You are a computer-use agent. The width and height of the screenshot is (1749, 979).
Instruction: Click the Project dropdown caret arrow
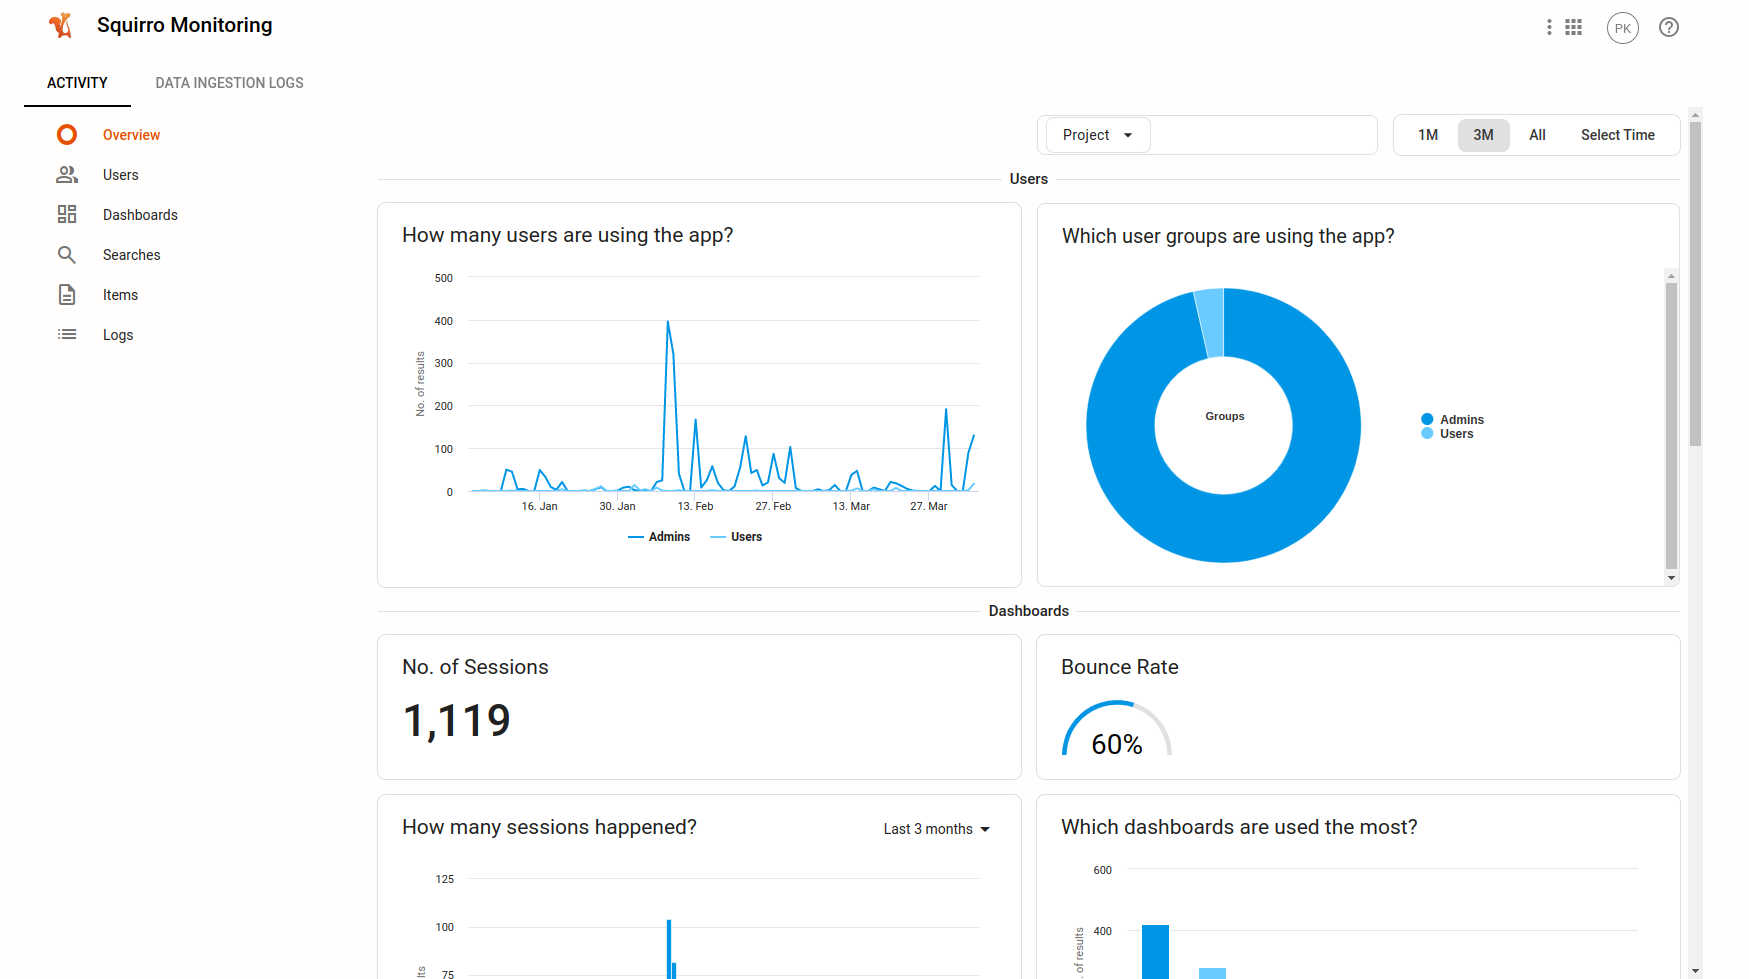pyautogui.click(x=1128, y=135)
